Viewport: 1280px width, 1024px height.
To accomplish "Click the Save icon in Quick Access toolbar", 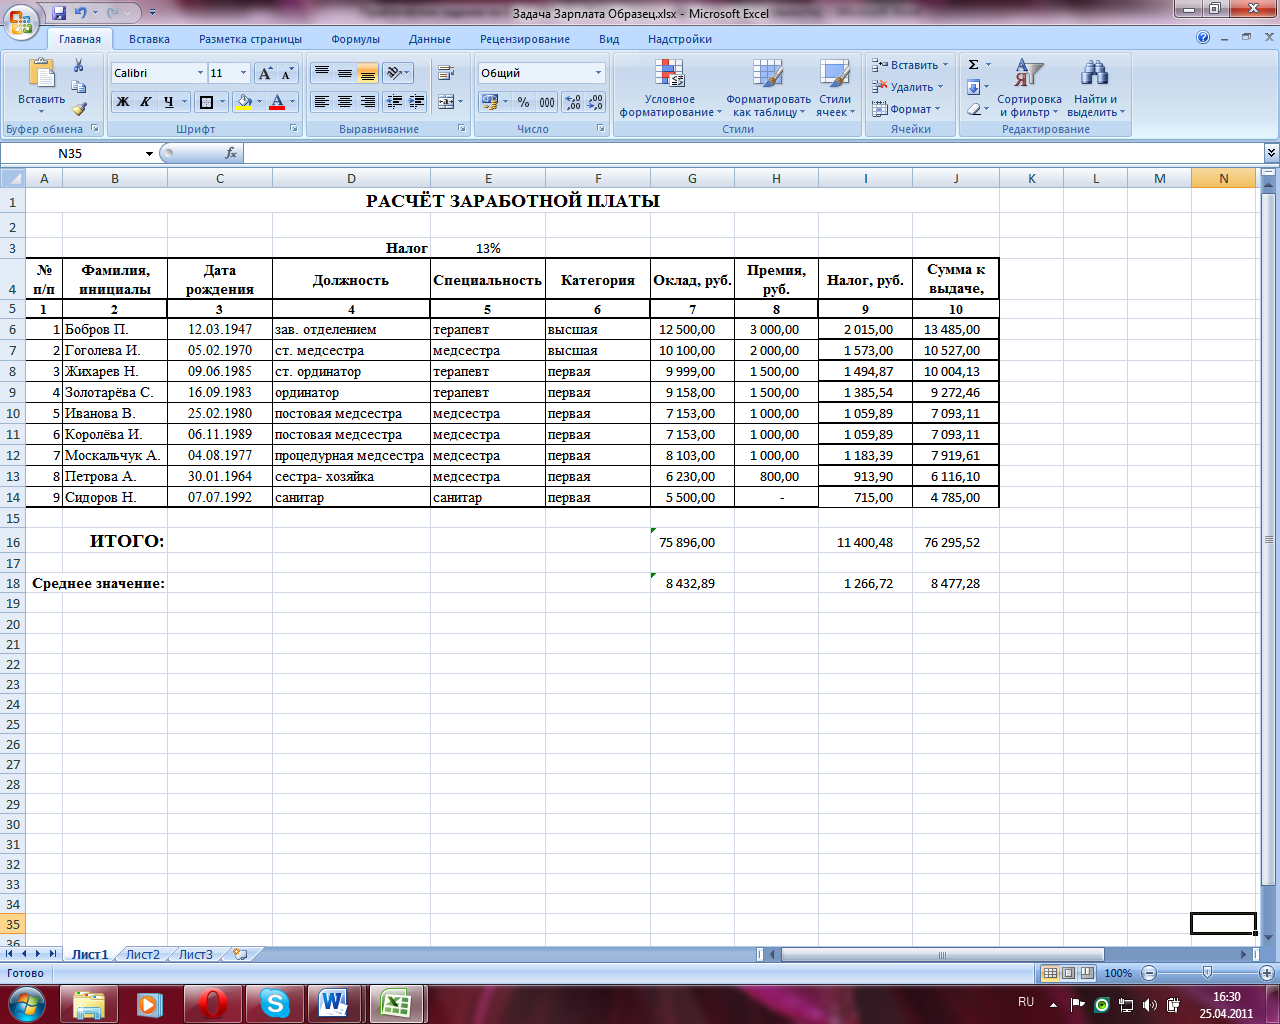I will coord(59,13).
